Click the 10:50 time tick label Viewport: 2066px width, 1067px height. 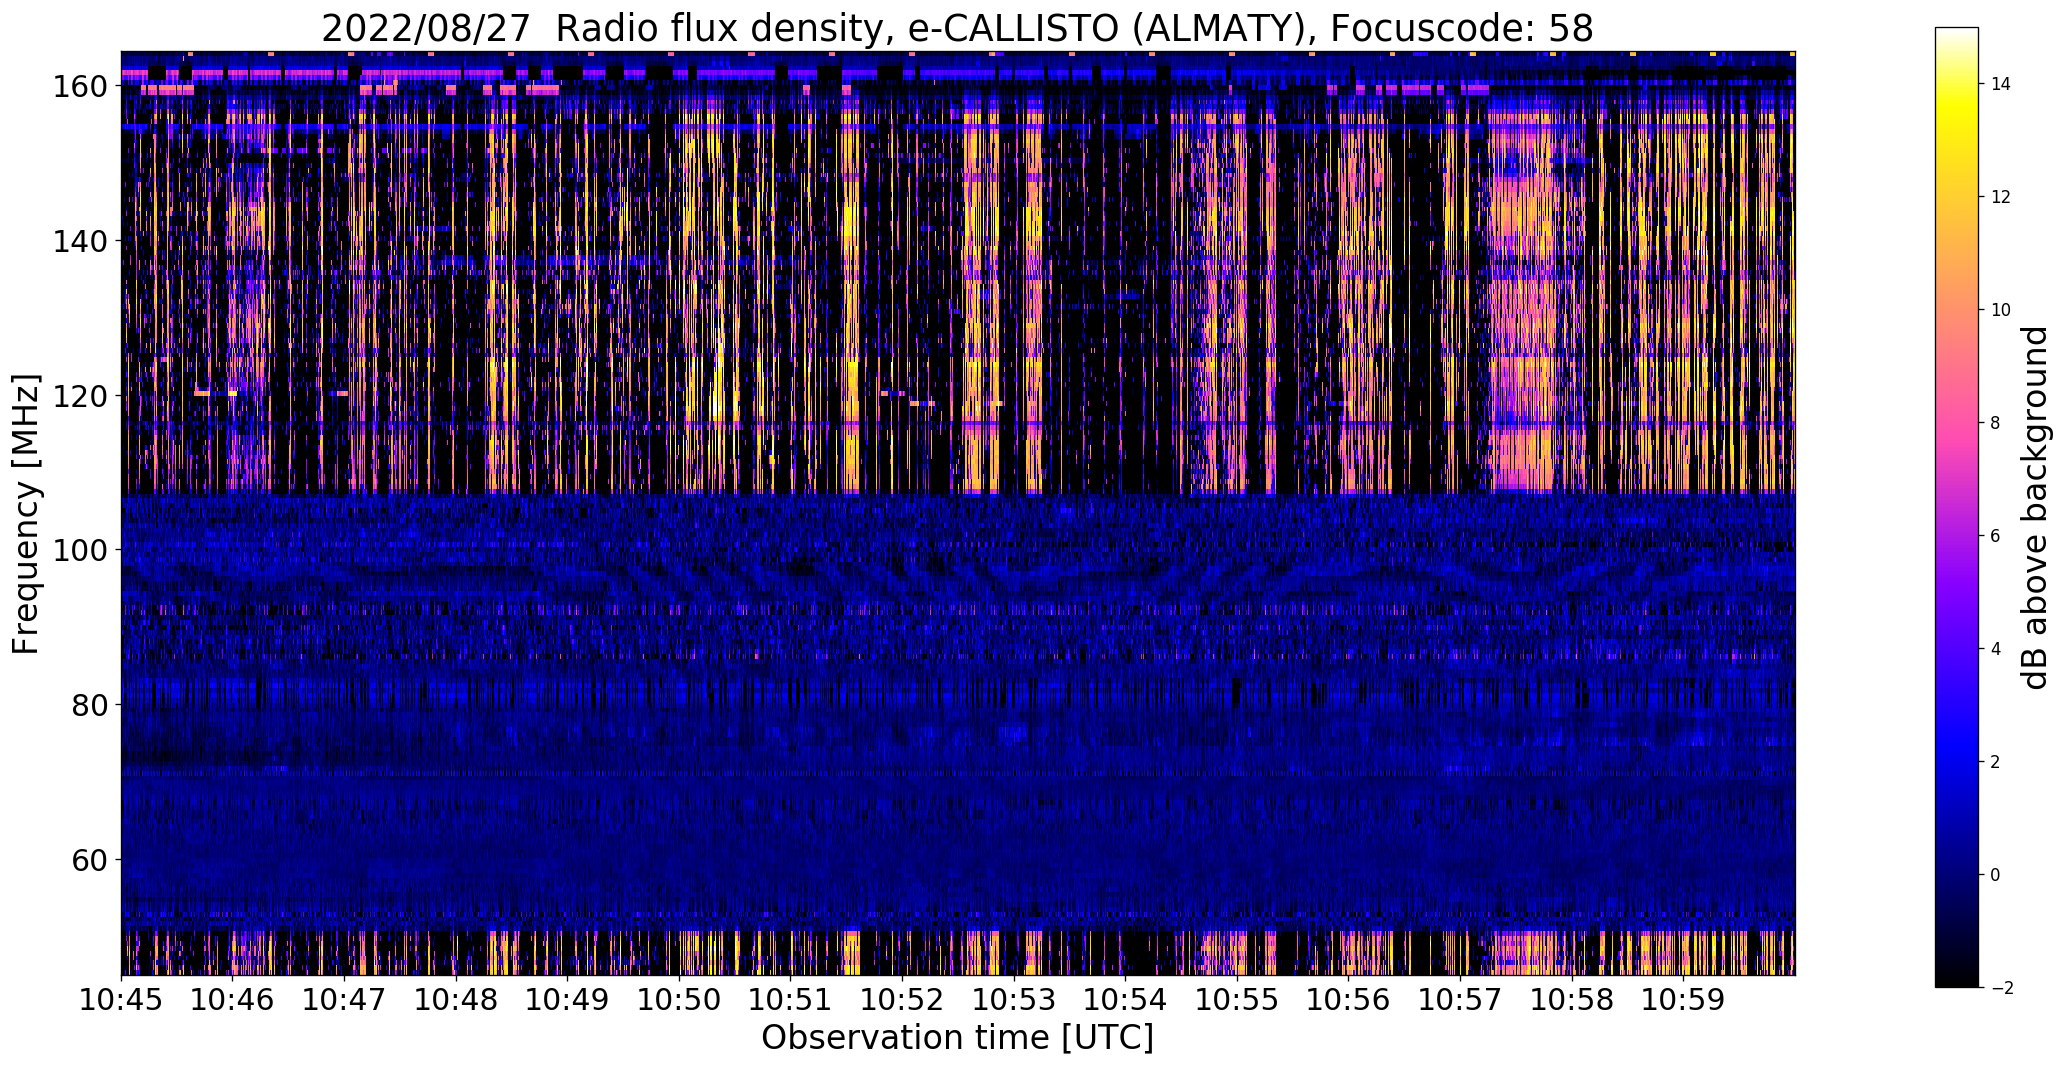pos(679,999)
